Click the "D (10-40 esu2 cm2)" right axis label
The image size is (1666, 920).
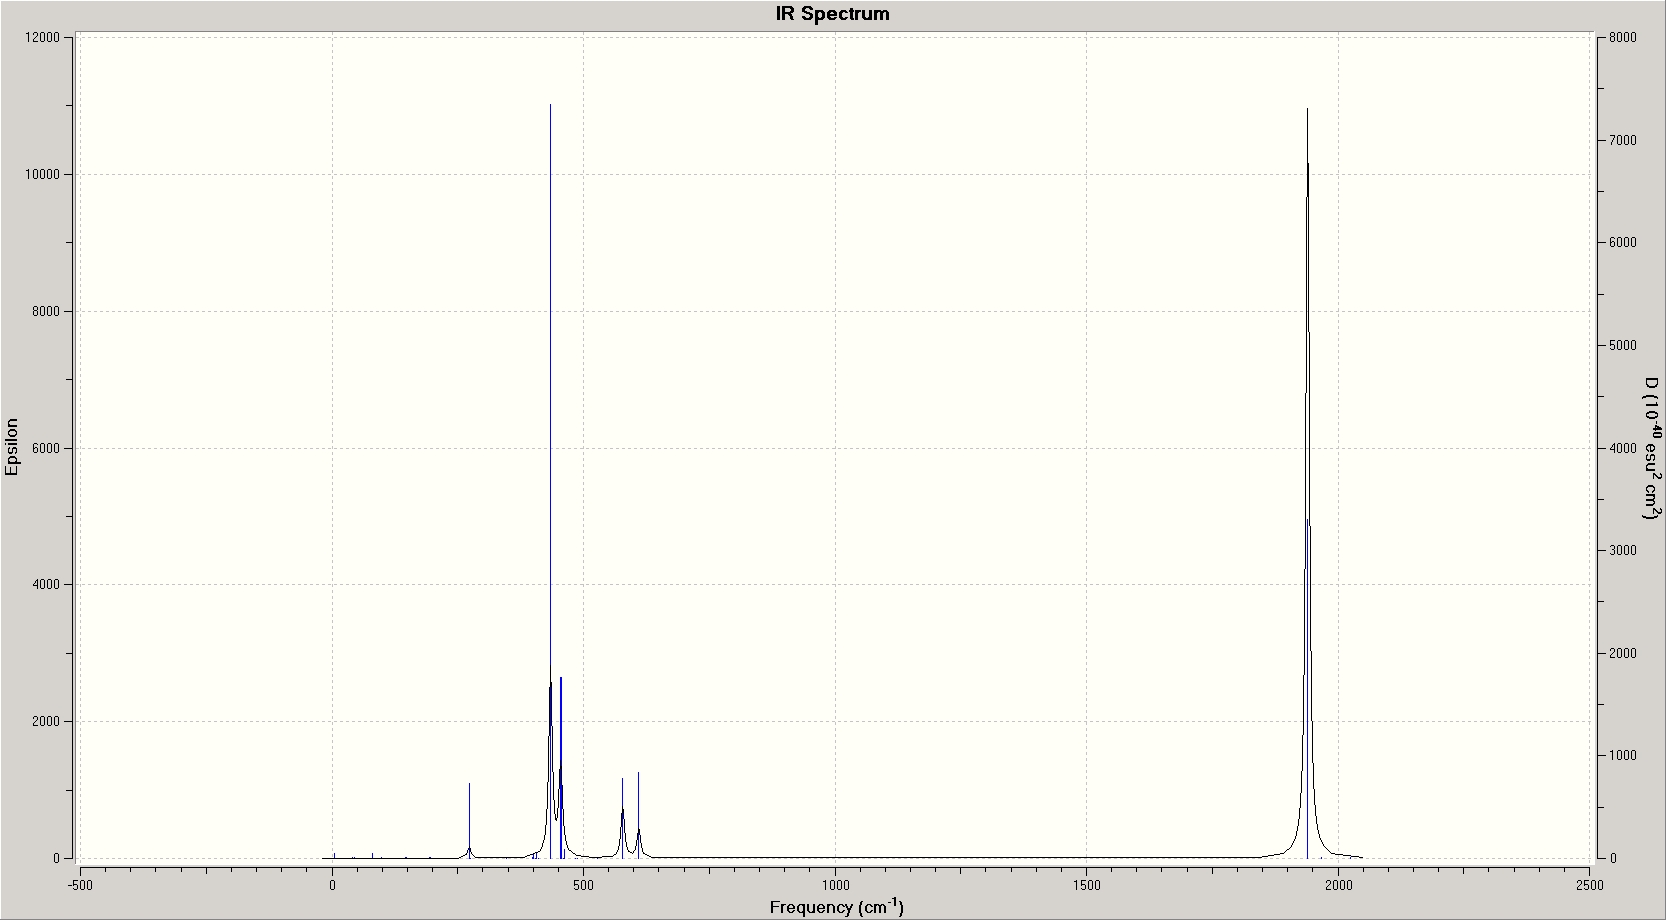point(1652,447)
